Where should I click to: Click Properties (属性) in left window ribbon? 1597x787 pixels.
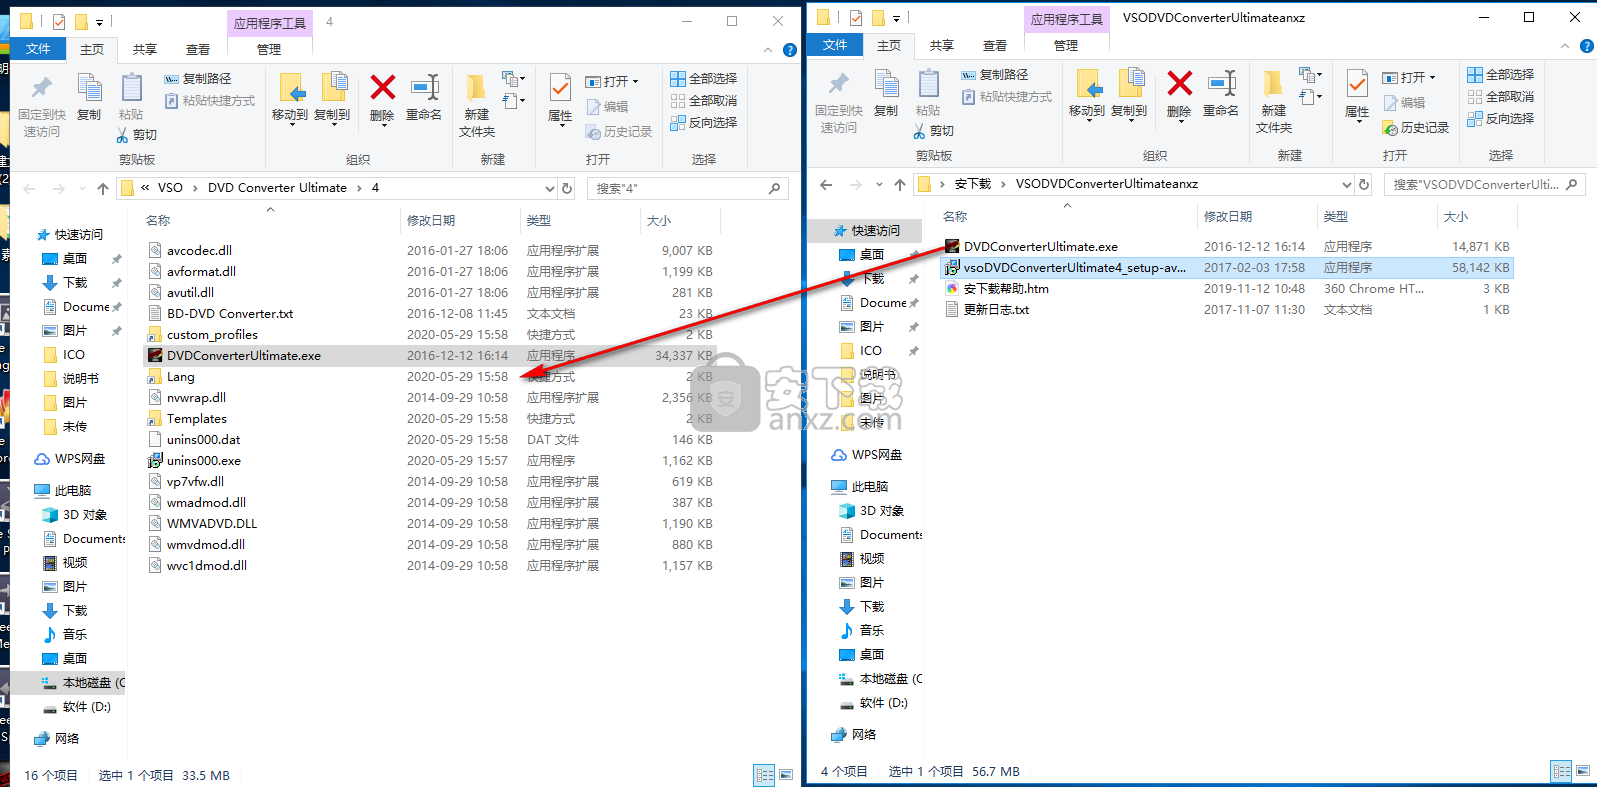pyautogui.click(x=560, y=98)
